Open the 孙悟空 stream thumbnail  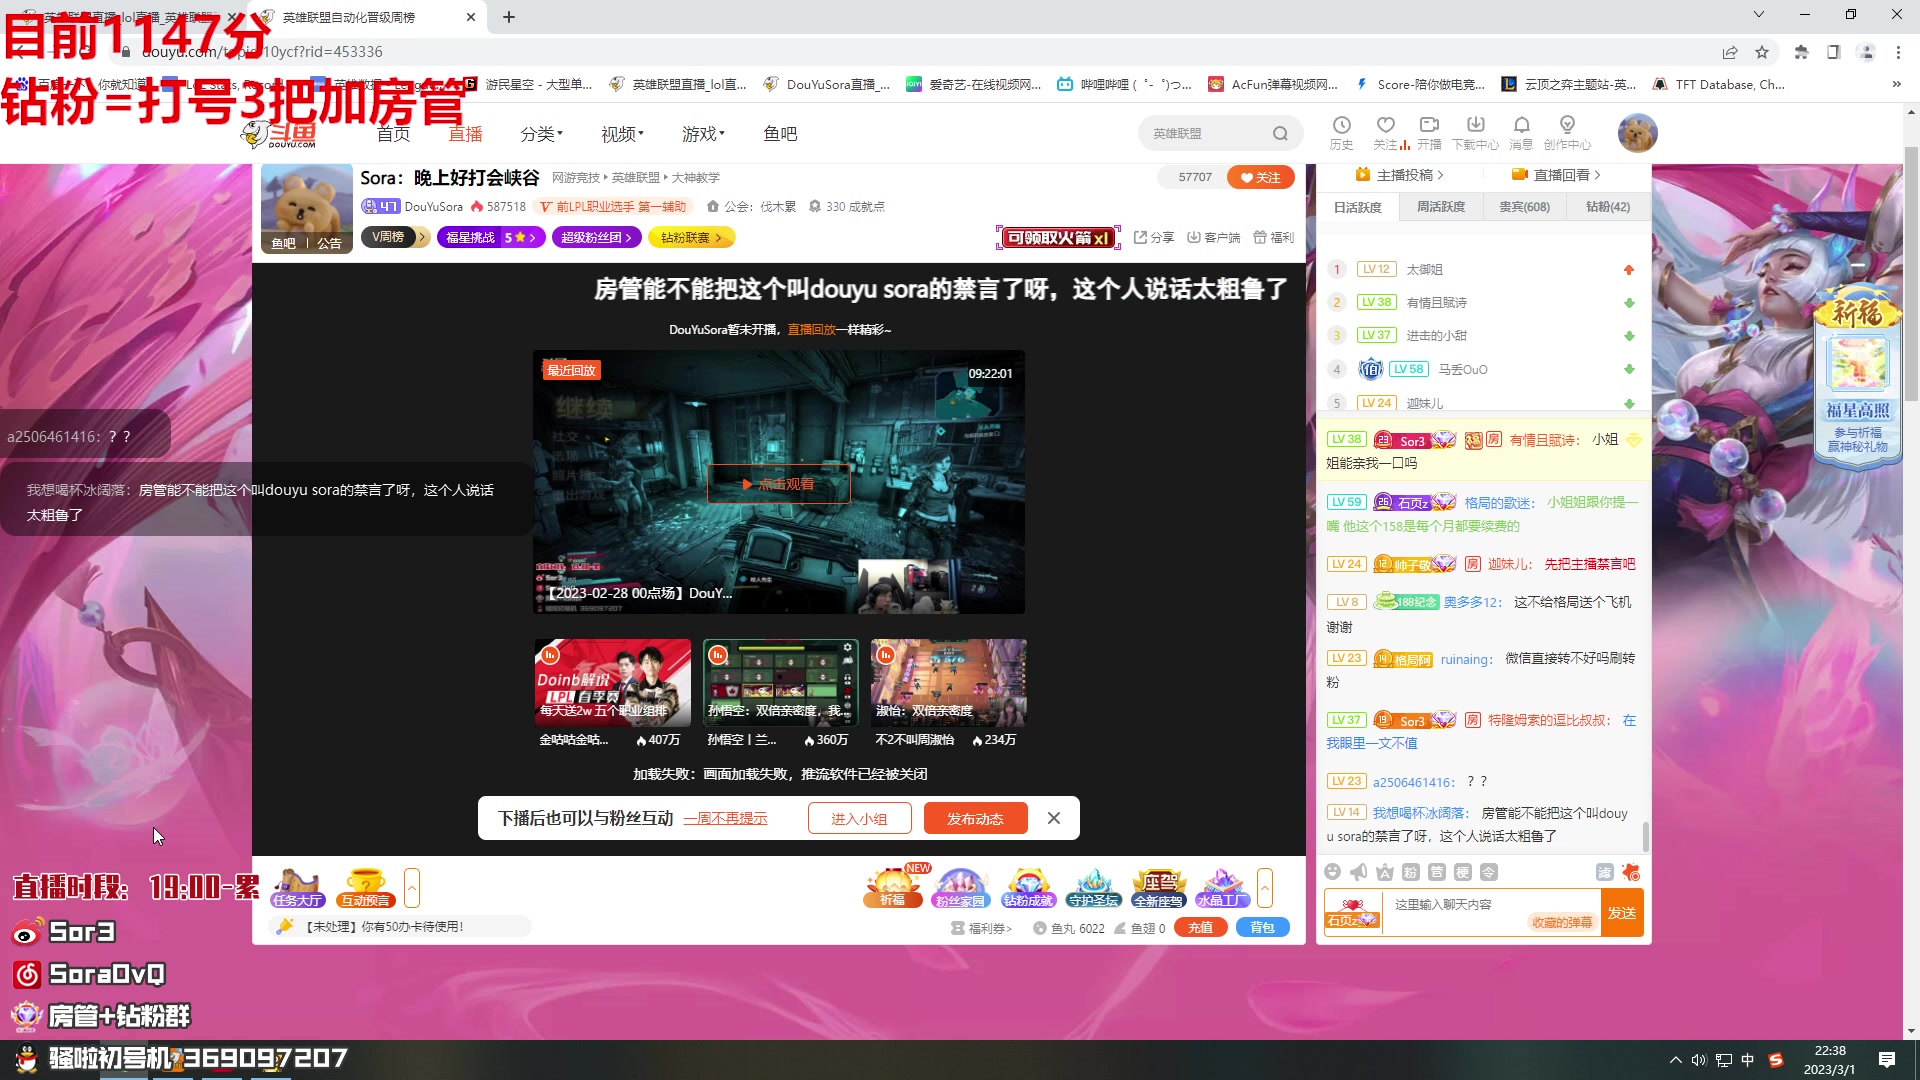780,683
